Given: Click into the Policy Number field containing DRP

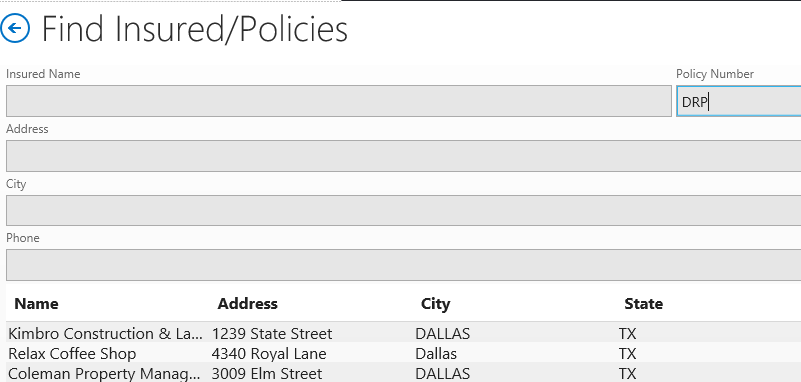Looking at the screenshot, I should point(739,101).
